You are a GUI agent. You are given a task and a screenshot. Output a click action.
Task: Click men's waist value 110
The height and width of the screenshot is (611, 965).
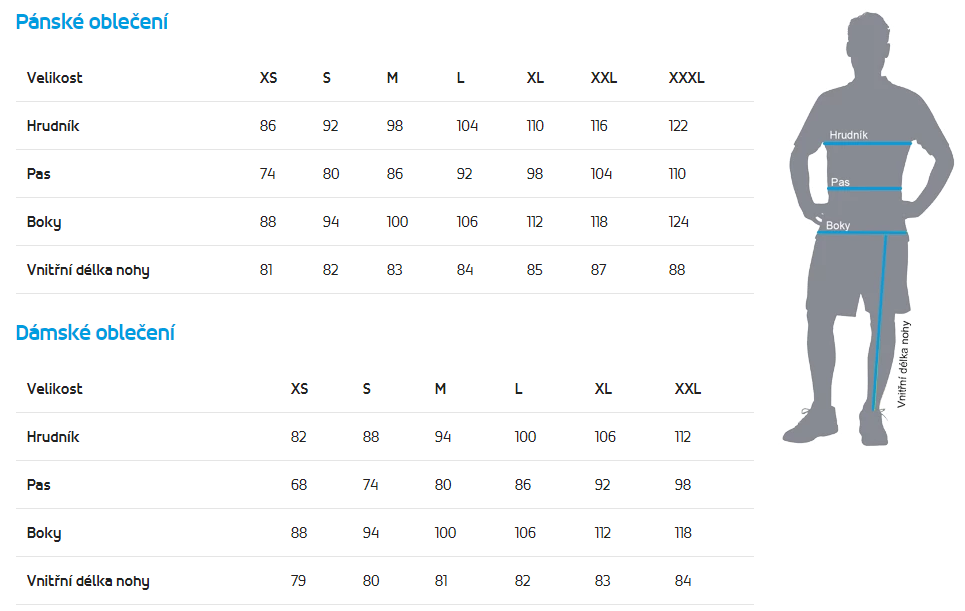click(677, 174)
